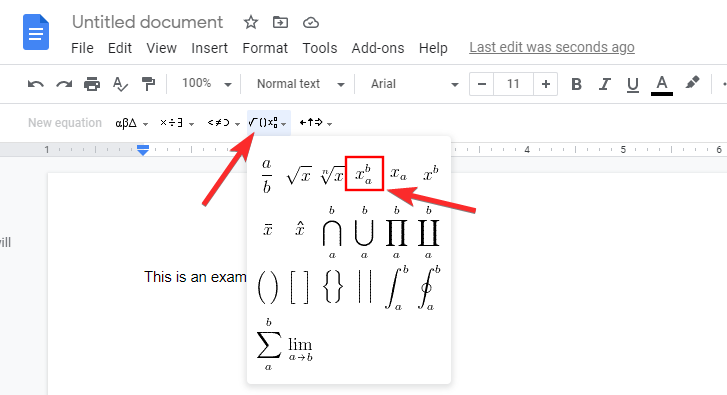Decrease font size with minus button
Viewport: 727px width, 395px height.
click(x=482, y=84)
